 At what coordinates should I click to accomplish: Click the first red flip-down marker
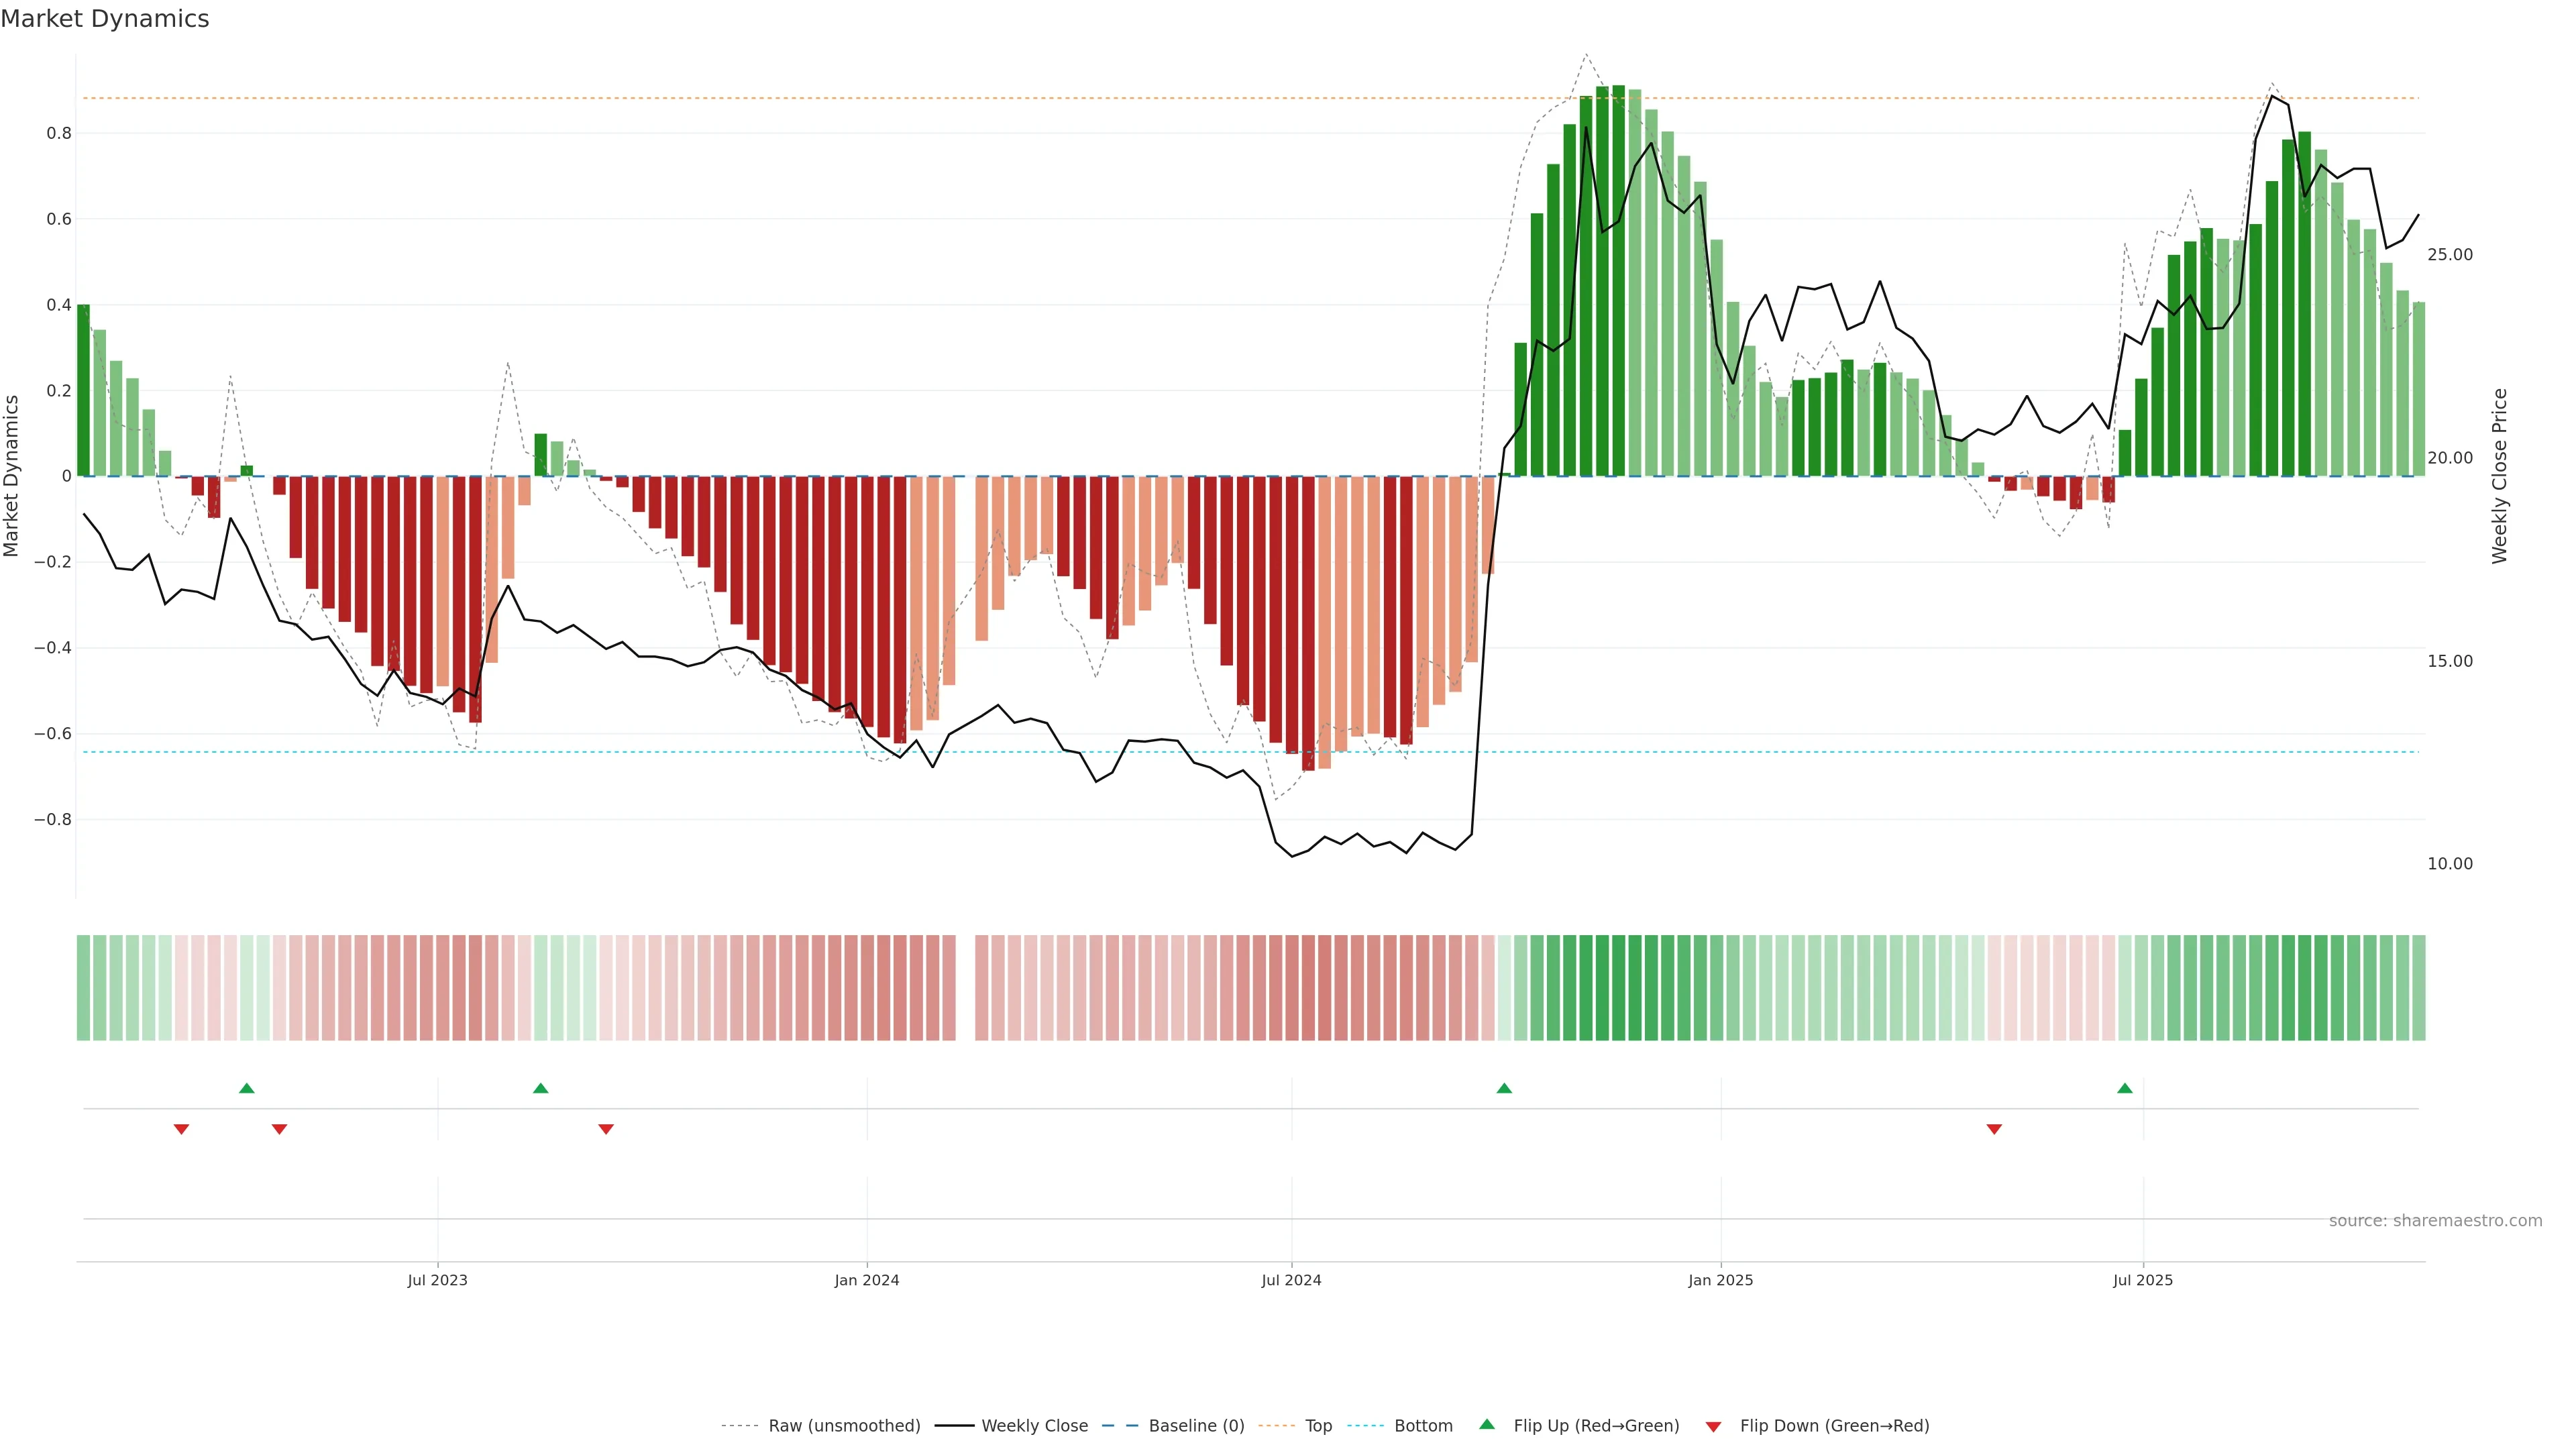click(181, 1129)
